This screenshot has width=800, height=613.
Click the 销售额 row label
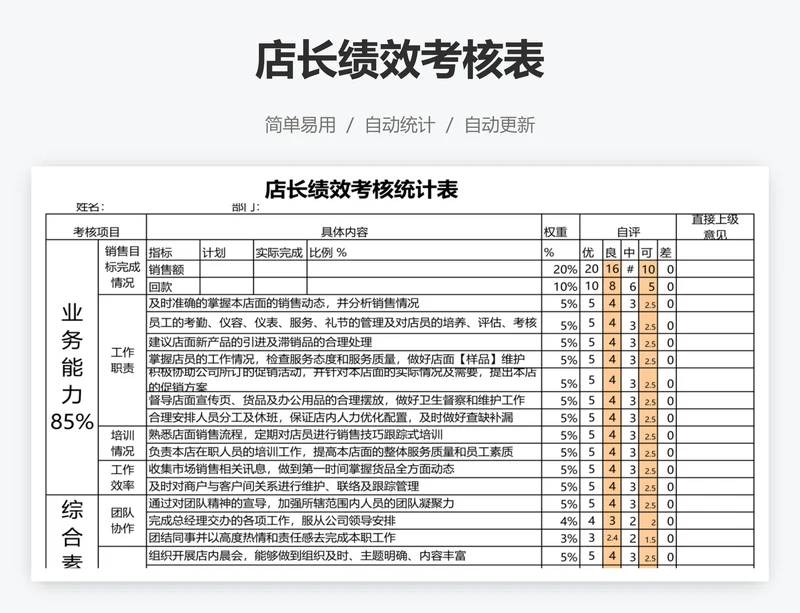[x=173, y=269]
